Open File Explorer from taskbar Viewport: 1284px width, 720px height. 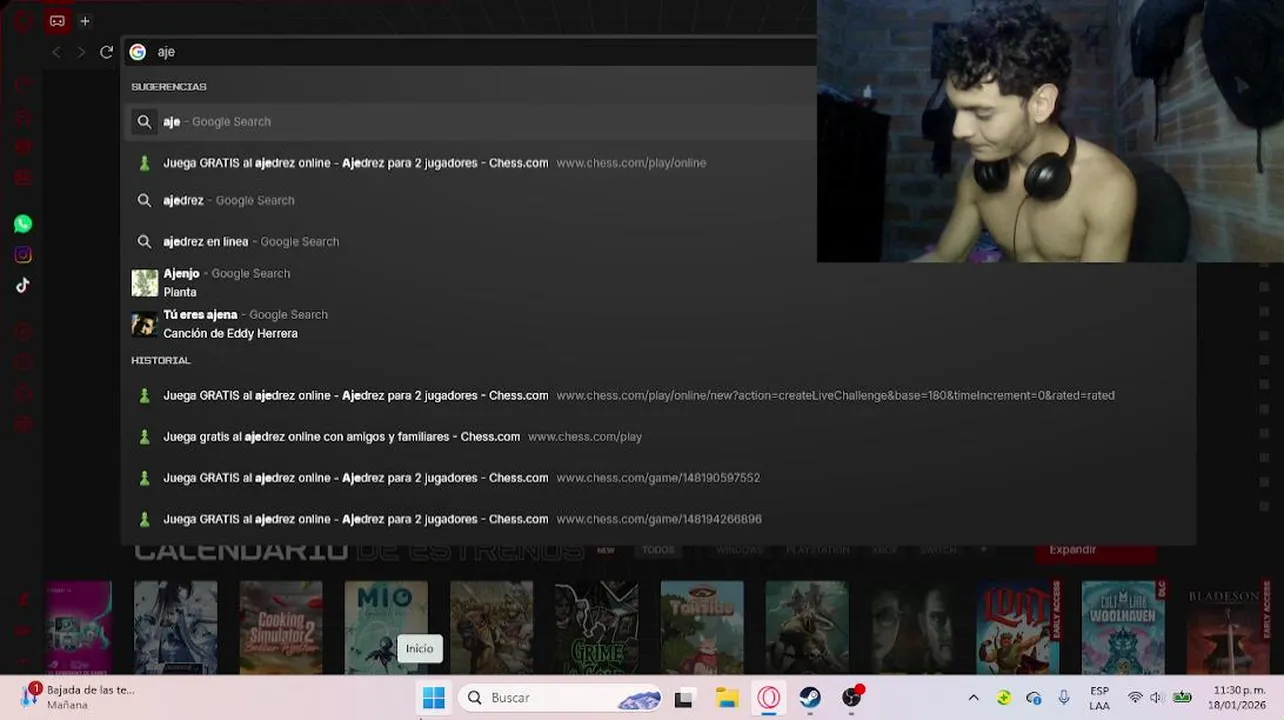[x=727, y=698]
